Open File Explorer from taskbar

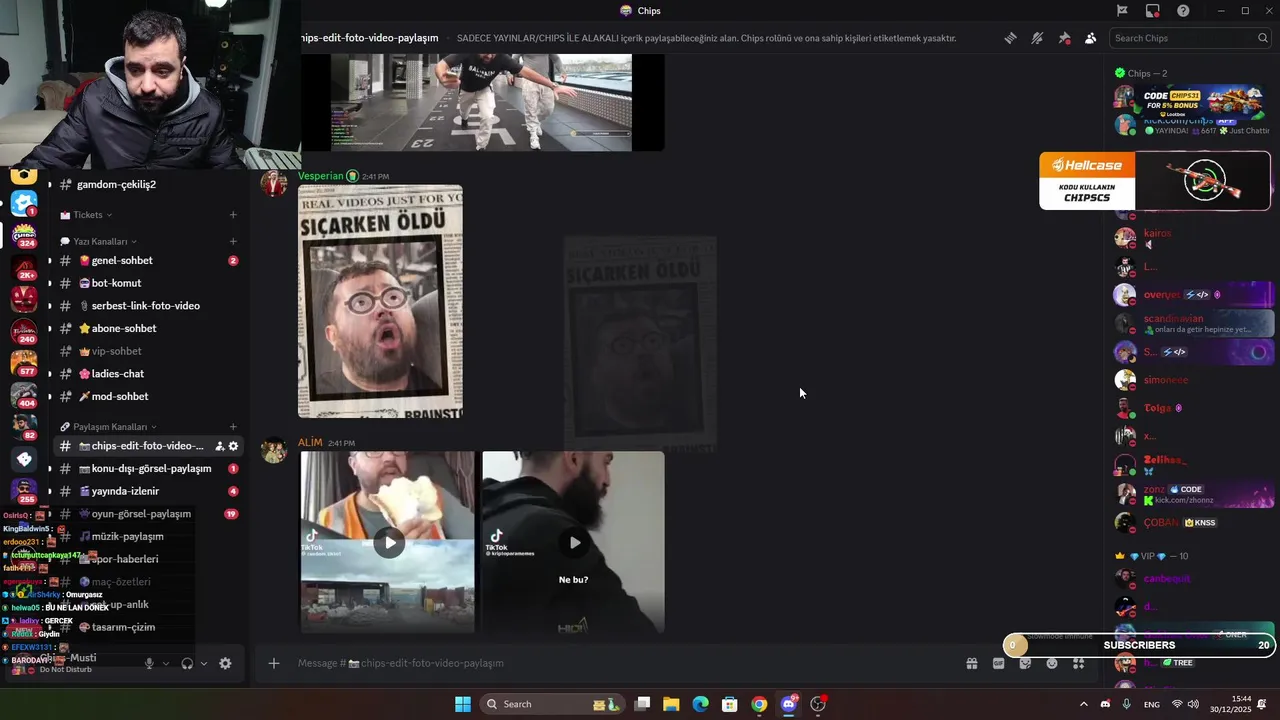click(671, 704)
